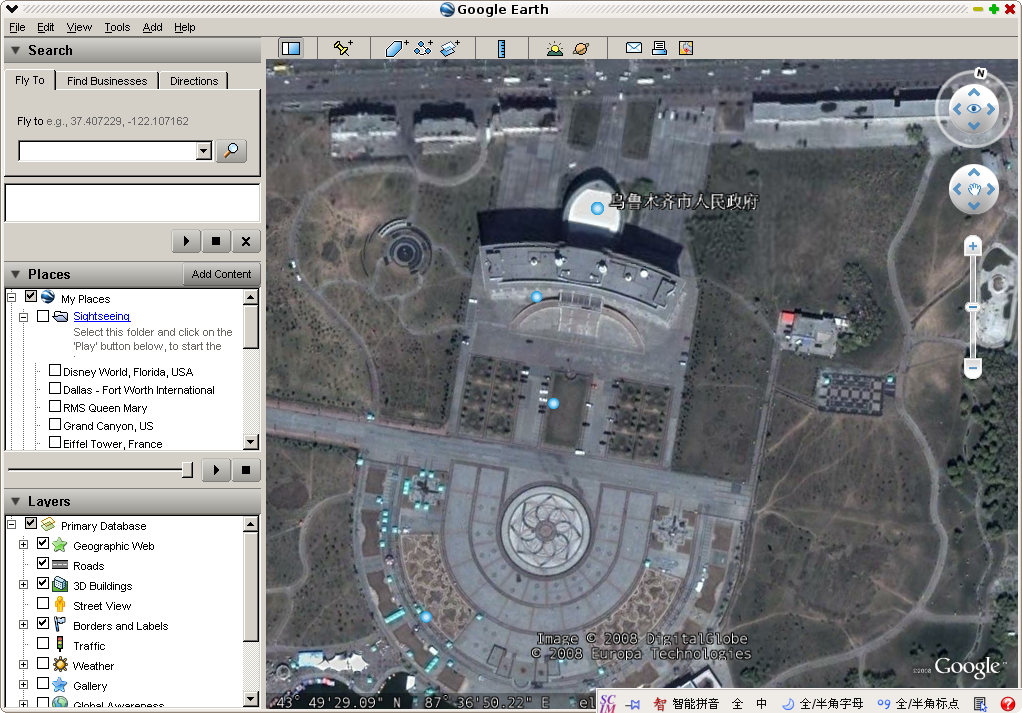This screenshot has height=713, width=1022.
Task: Switch to Find Businesses tab
Action: click(107, 81)
